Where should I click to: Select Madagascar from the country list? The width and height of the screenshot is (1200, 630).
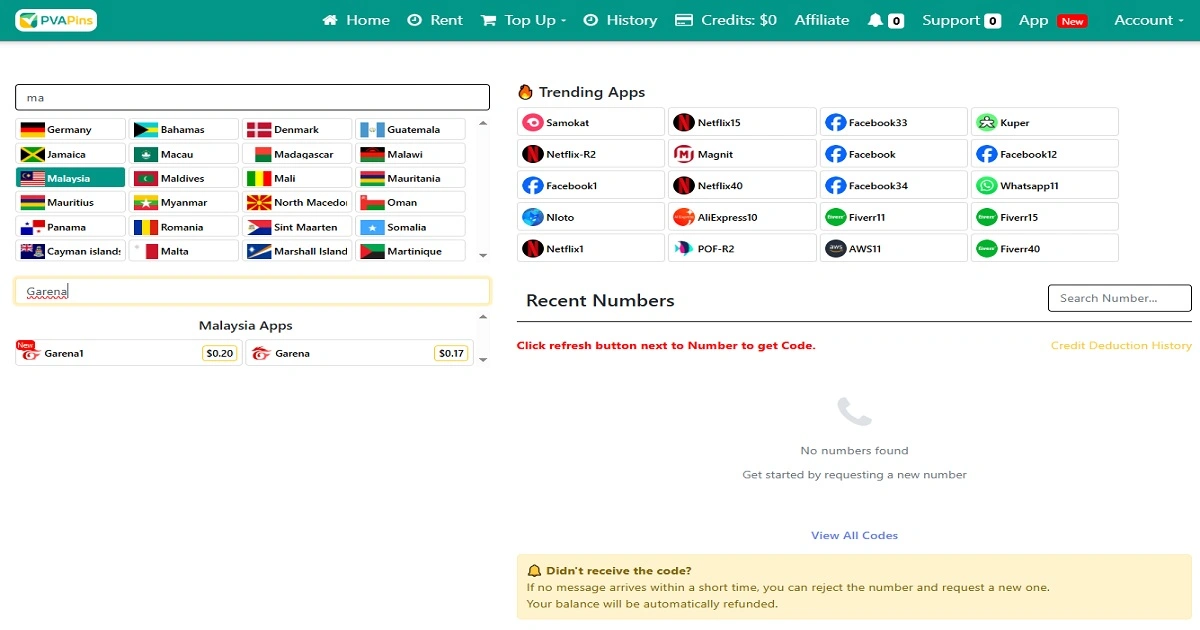[x=297, y=154]
